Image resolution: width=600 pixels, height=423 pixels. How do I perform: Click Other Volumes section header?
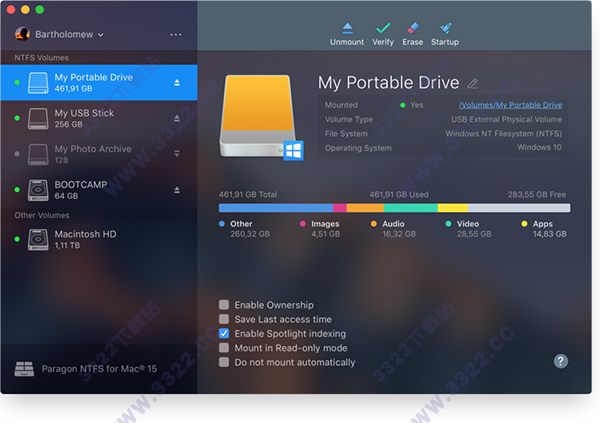[42, 215]
